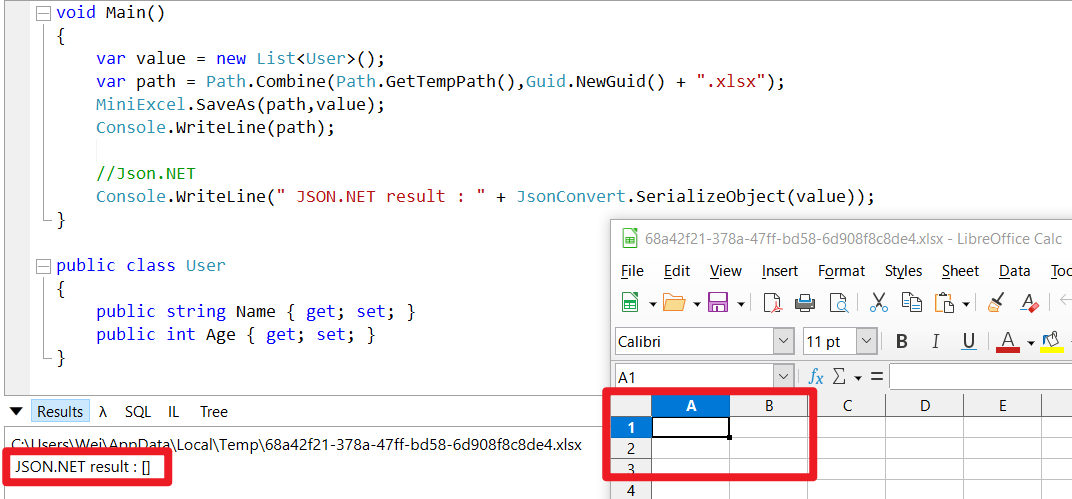Switch to the Results tab

[x=60, y=412]
